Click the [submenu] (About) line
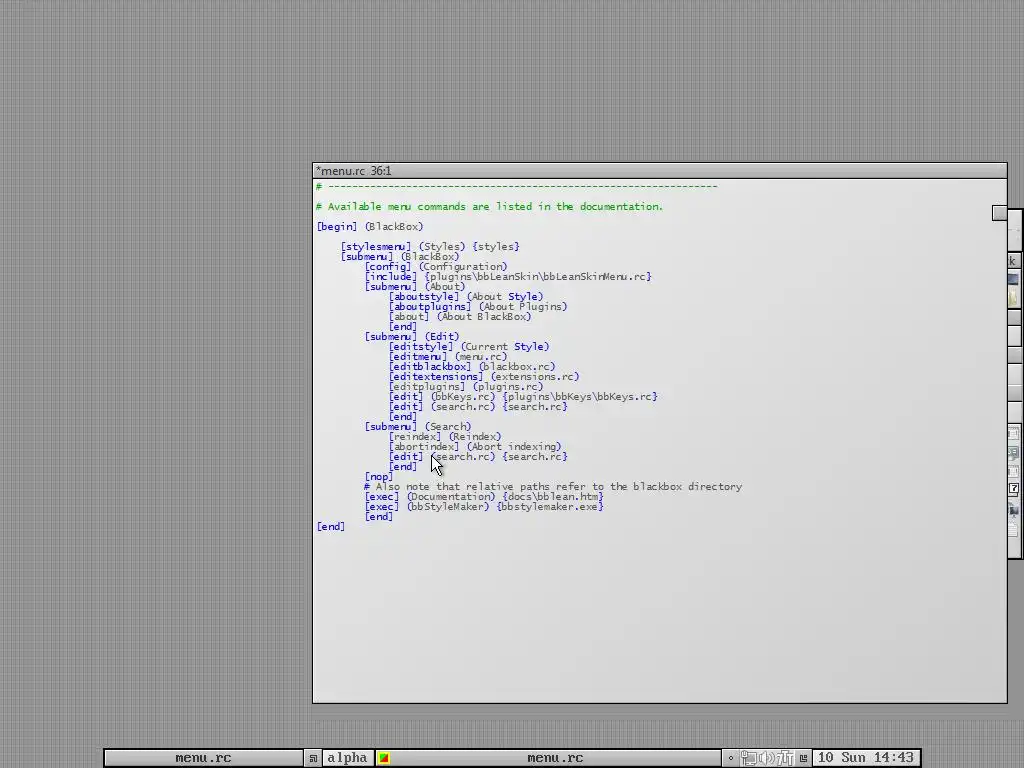The image size is (1024, 768). tap(415, 287)
